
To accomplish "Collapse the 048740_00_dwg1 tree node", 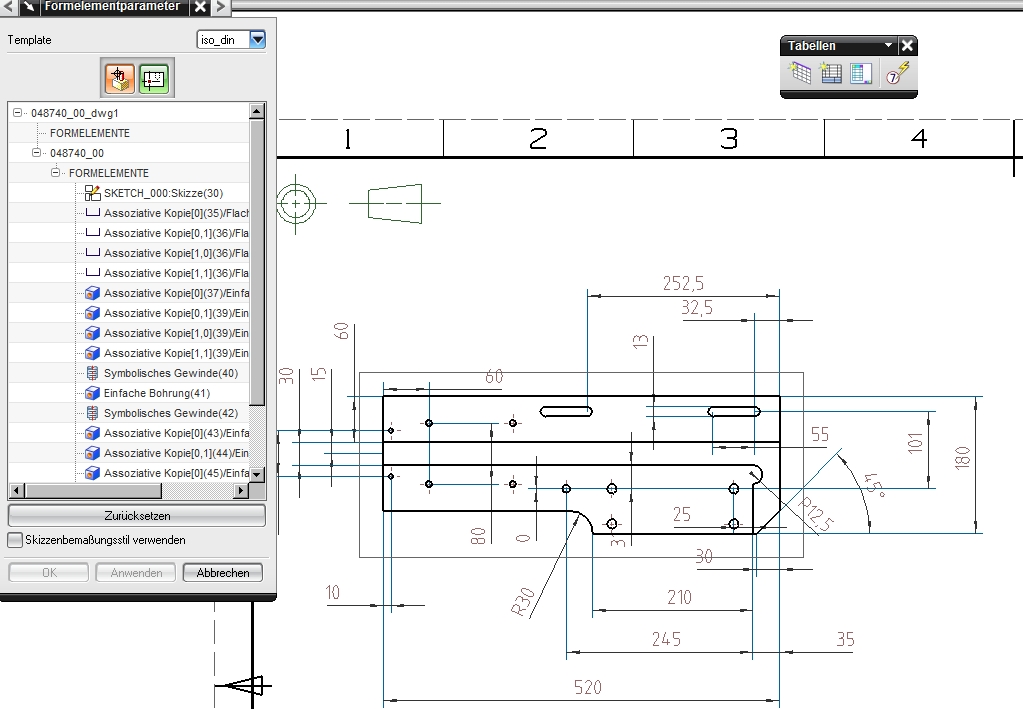I will 18,113.
